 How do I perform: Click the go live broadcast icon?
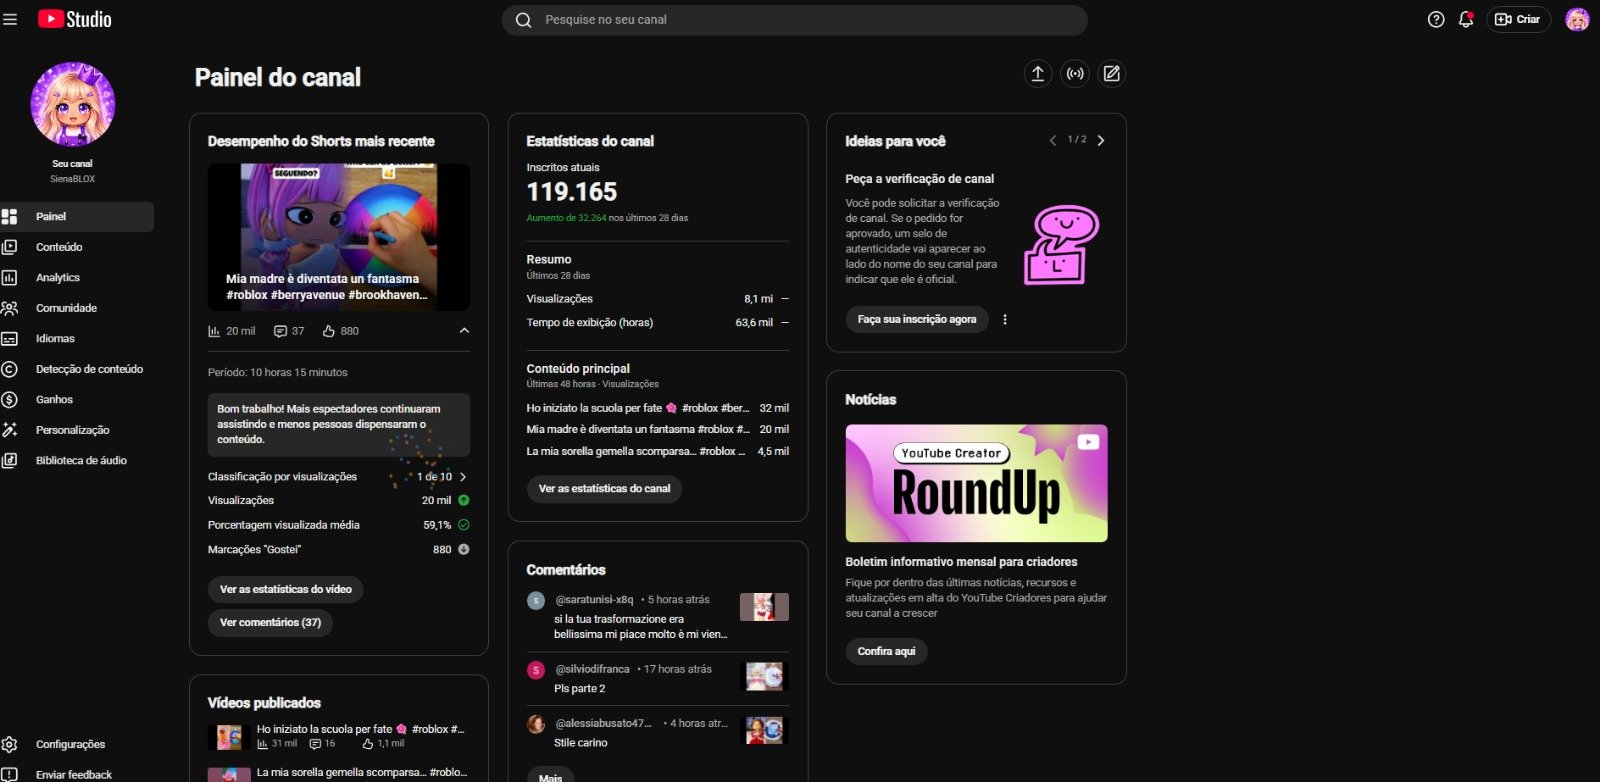pos(1075,73)
